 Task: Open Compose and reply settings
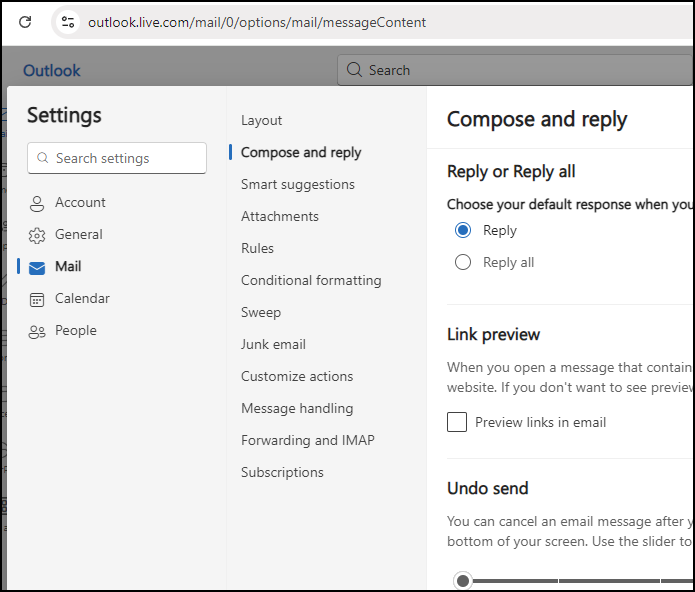click(301, 152)
